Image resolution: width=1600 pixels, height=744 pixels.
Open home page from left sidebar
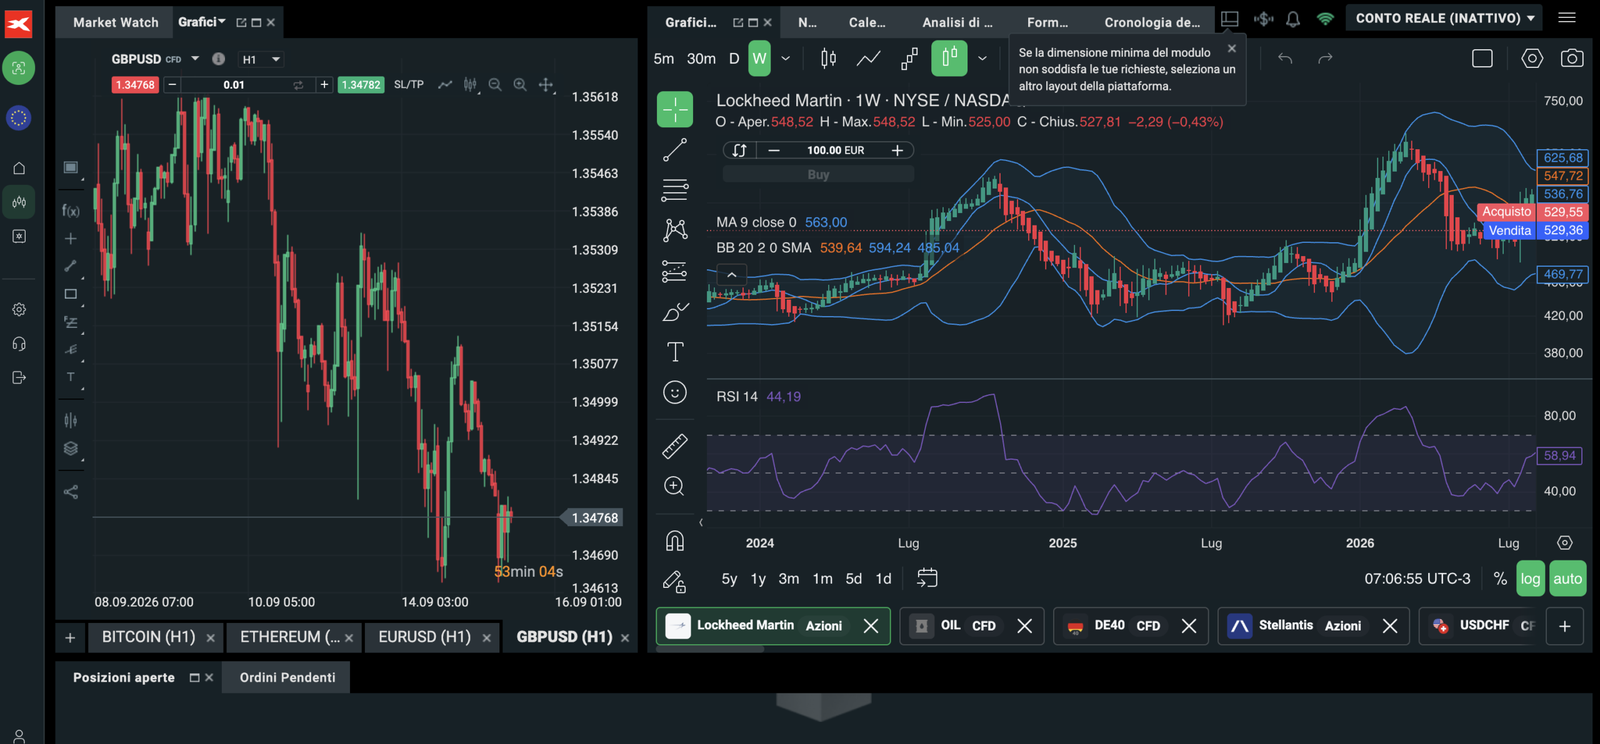(x=19, y=168)
